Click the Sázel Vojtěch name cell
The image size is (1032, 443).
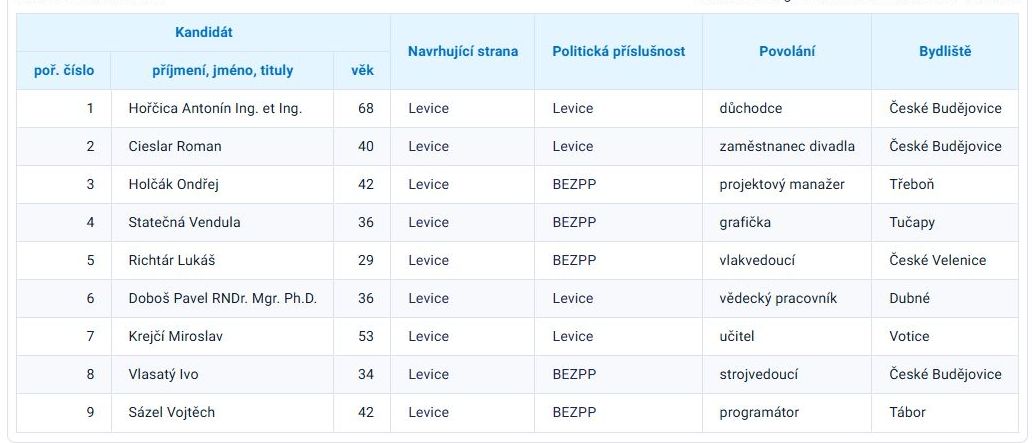coord(172,412)
